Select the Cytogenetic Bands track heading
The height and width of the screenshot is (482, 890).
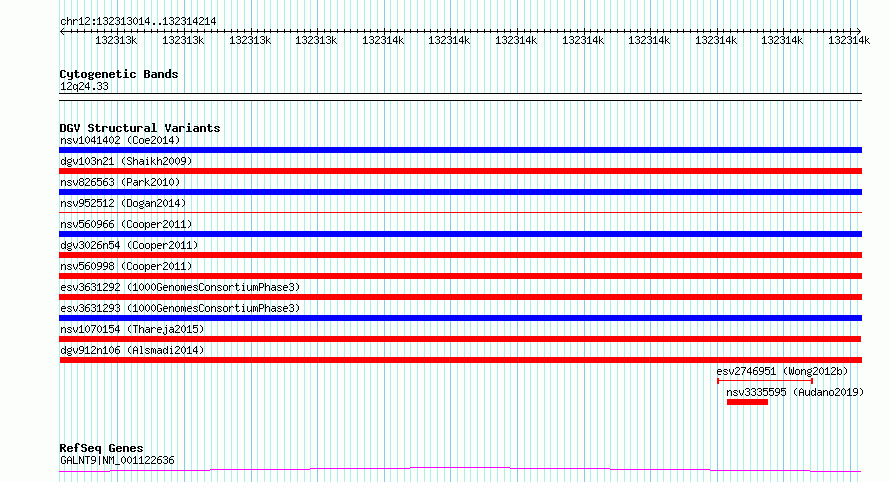point(119,74)
